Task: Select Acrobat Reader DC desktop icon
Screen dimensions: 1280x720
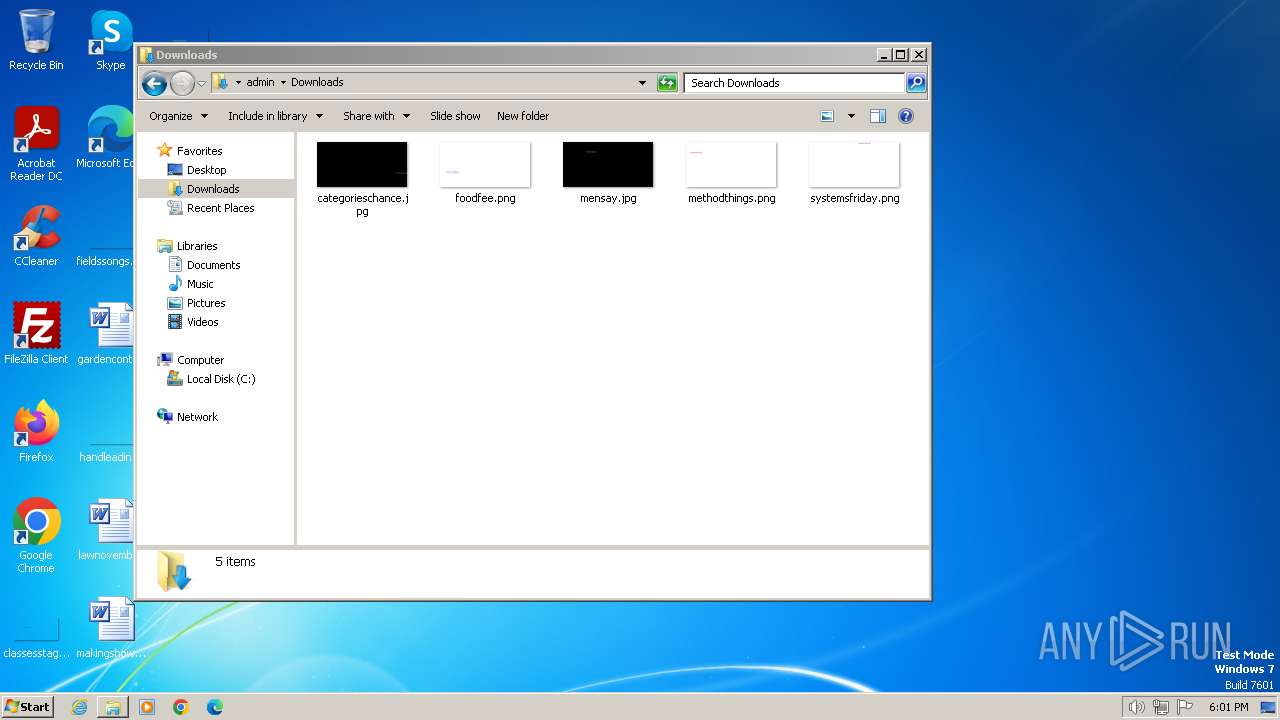Action: pos(36,144)
